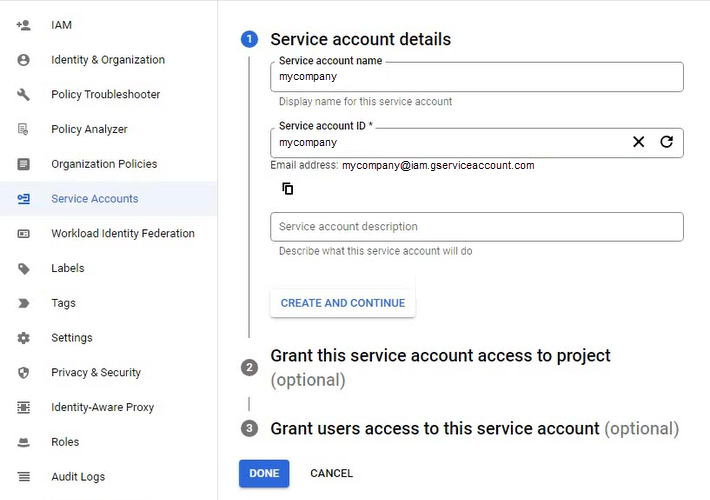Click the Roles hat icon in sidebar
This screenshot has width=710, height=500.
pyautogui.click(x=24, y=442)
